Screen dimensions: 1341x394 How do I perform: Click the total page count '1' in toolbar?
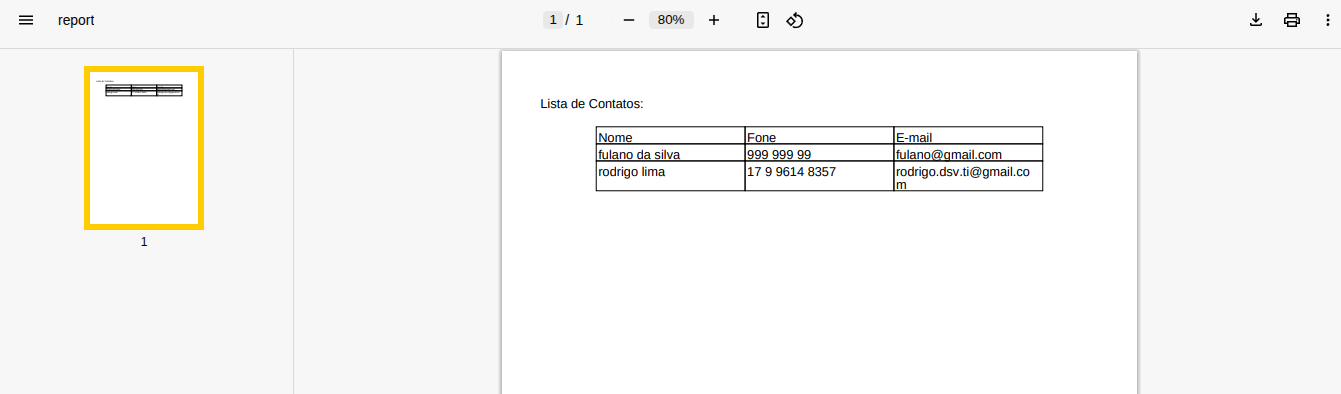[579, 20]
